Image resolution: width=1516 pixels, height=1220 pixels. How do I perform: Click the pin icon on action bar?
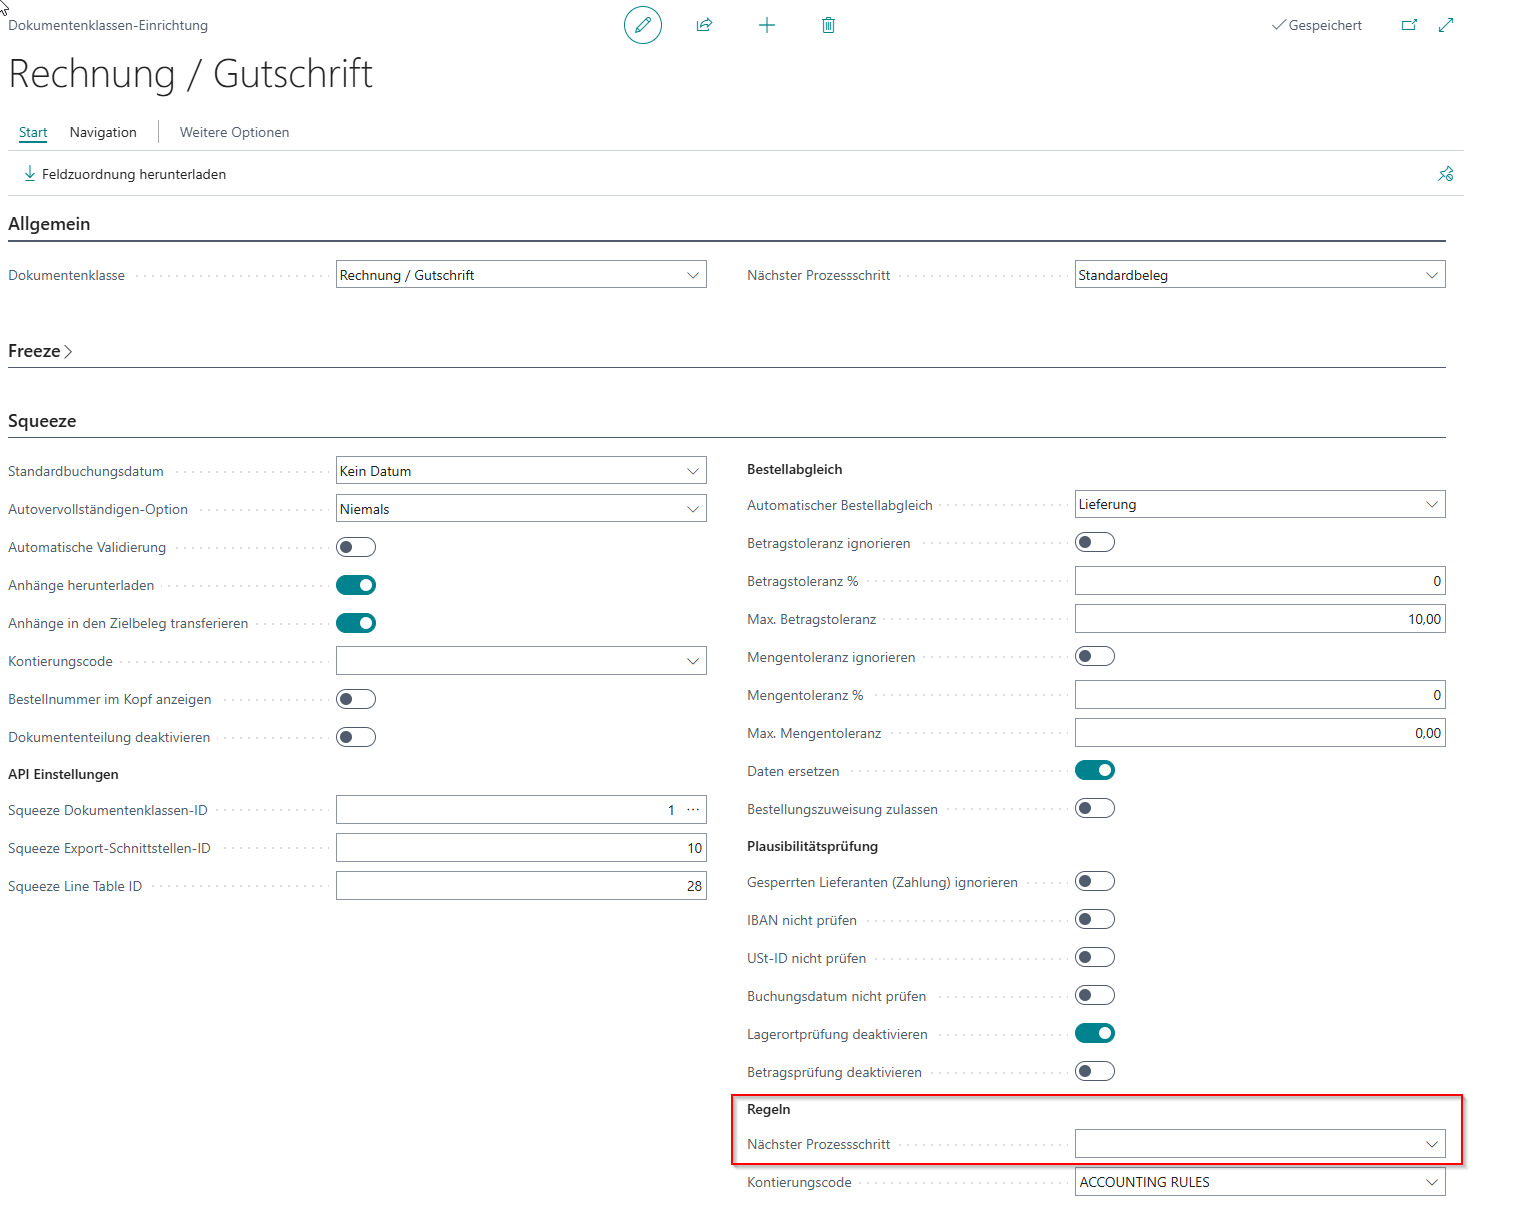(1445, 174)
